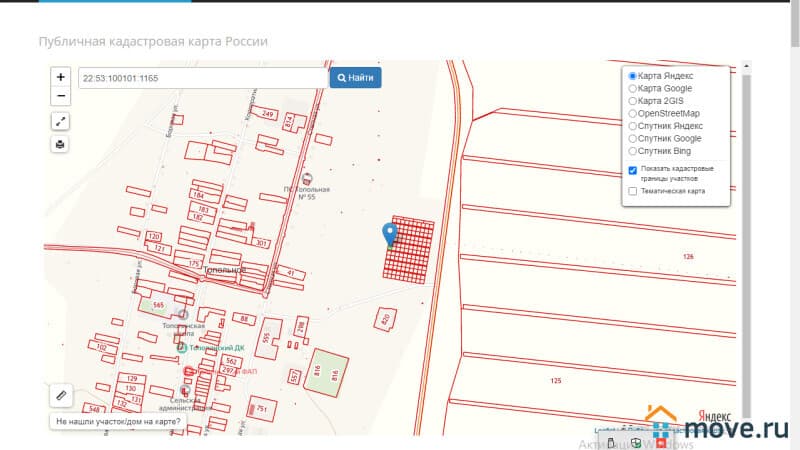Select Спутник Bing satellite layer

632,151
